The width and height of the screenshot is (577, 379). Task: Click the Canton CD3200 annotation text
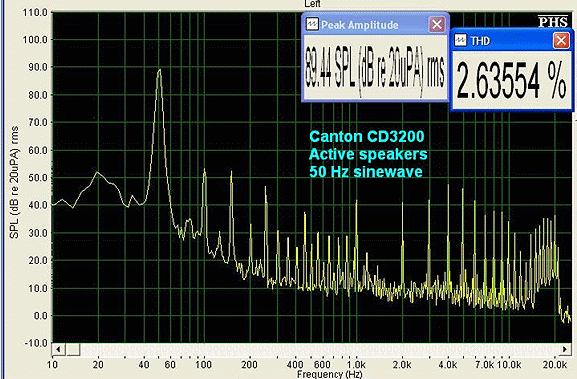[367, 137]
